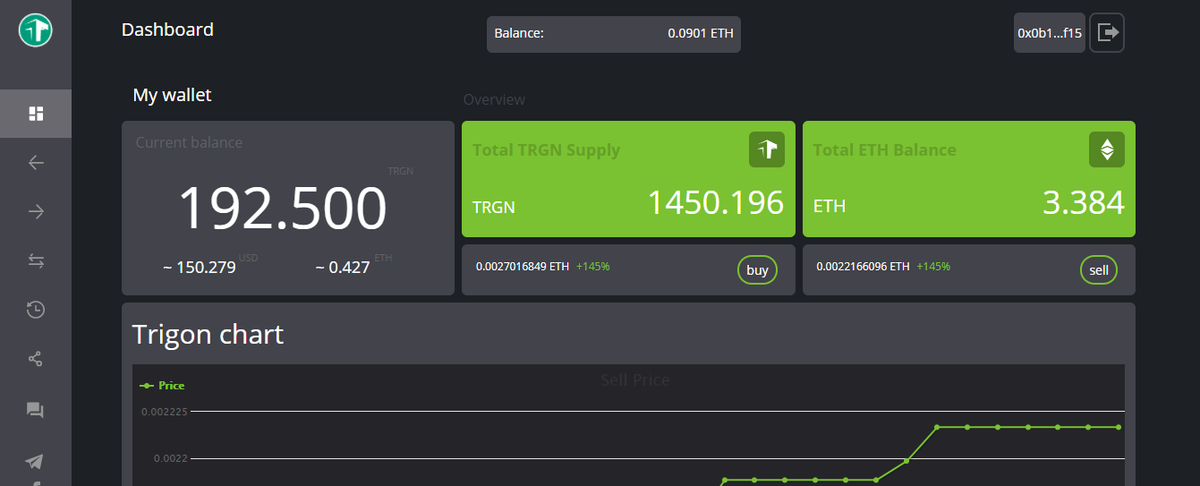Click the 0.0022166096 ETH sell price
The image size is (1200, 486).
[x=863, y=267]
